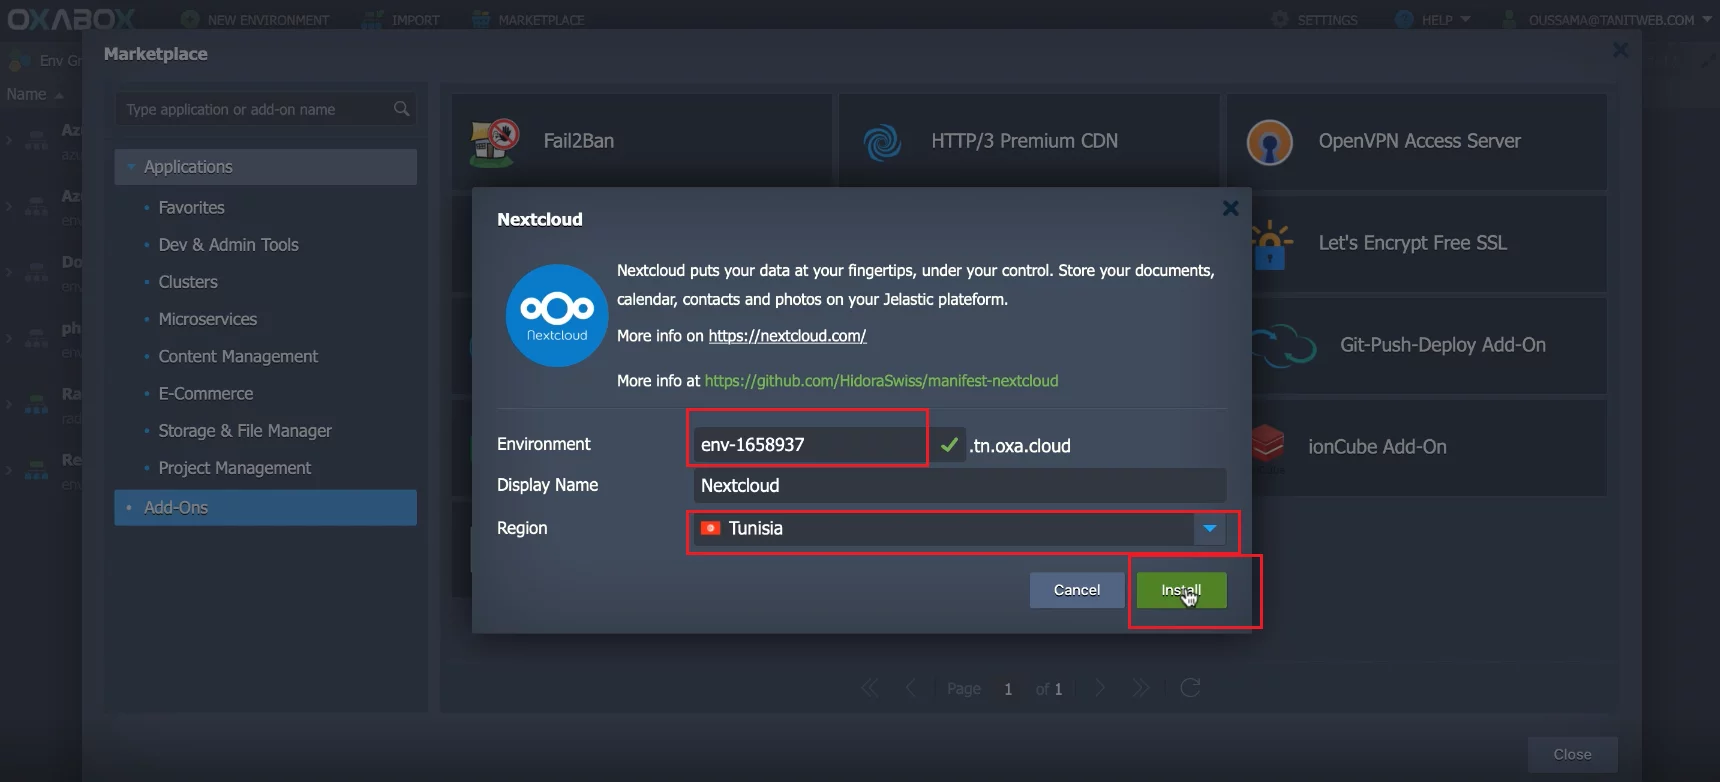Select Microservices category

[208, 319]
